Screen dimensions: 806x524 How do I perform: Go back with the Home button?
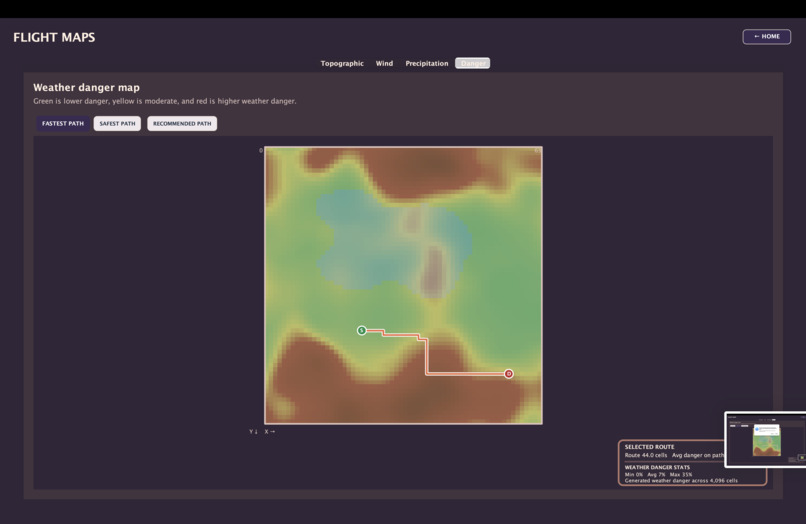[x=766, y=37]
